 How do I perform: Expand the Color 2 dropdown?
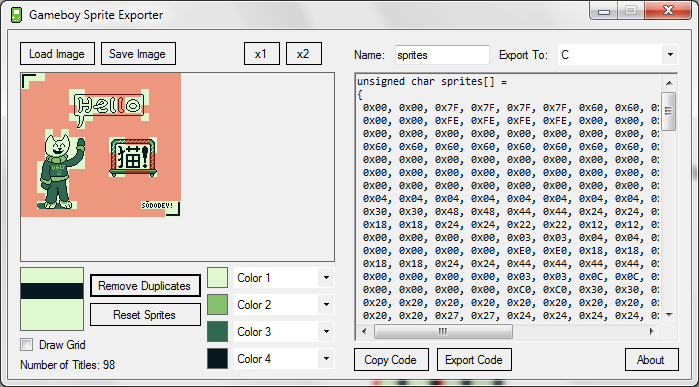coord(326,305)
